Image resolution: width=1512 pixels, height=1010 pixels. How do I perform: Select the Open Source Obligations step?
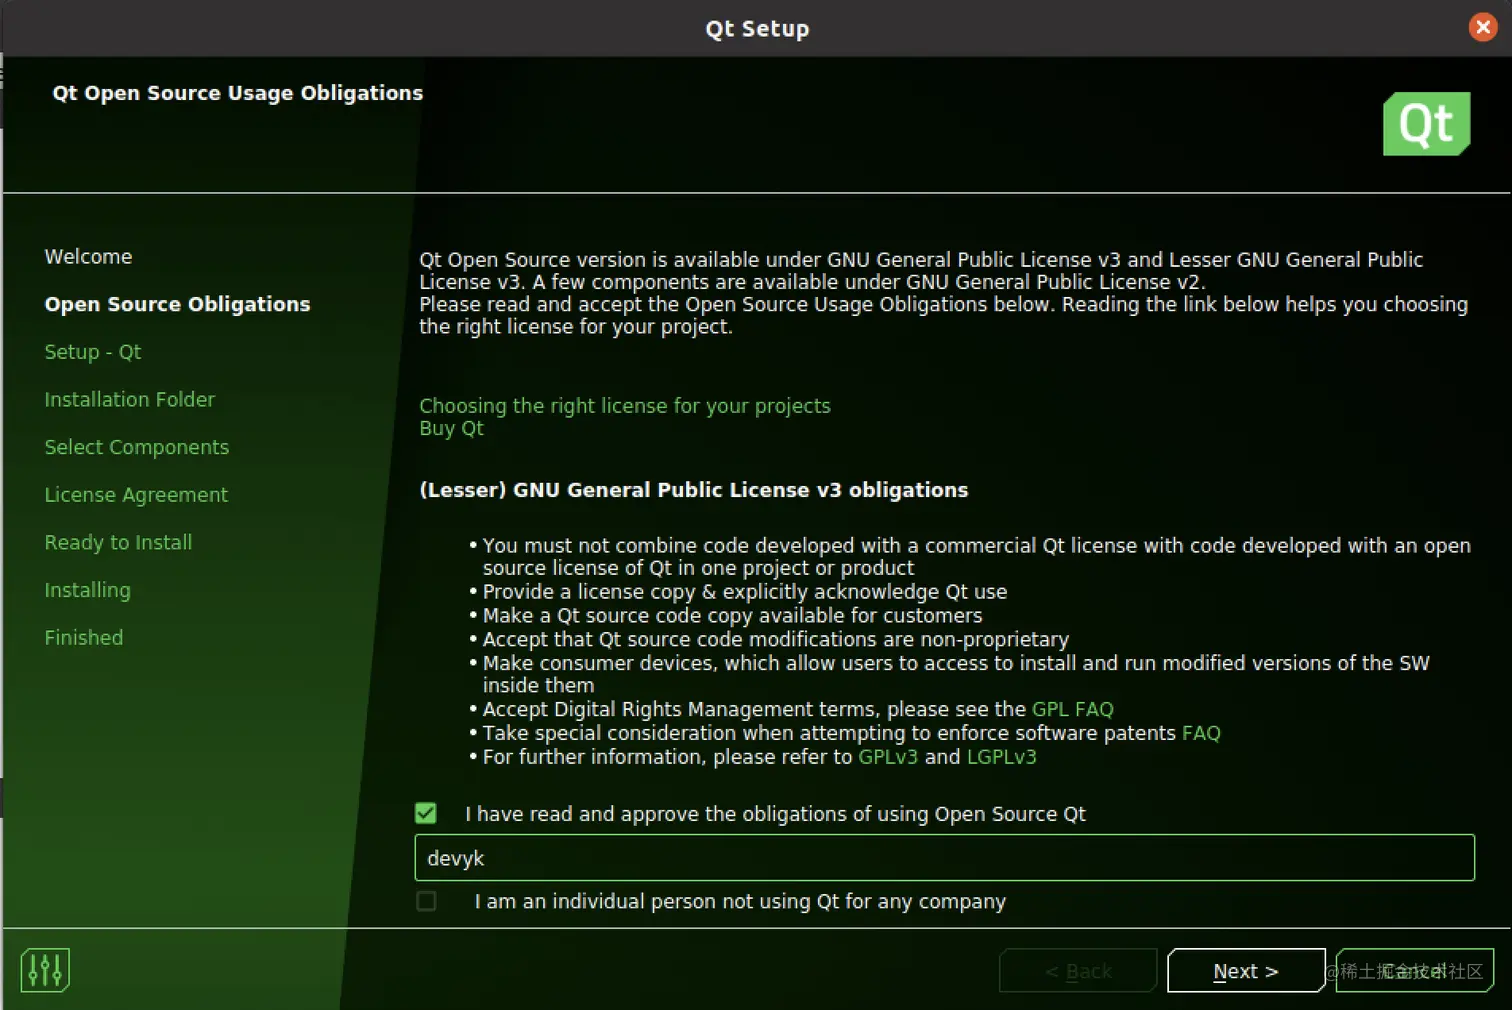[x=177, y=304]
